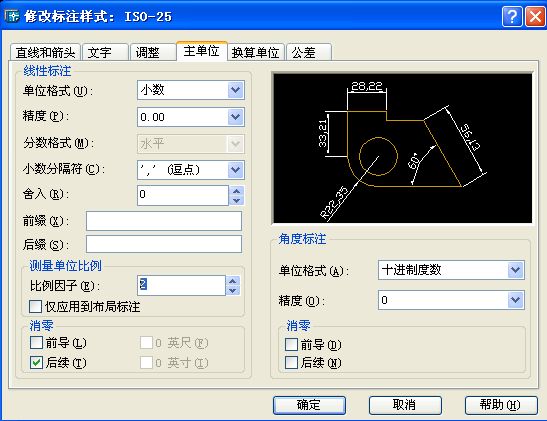547x421 pixels.
Task: Click the 比例因子 input field
Action: click(x=181, y=285)
